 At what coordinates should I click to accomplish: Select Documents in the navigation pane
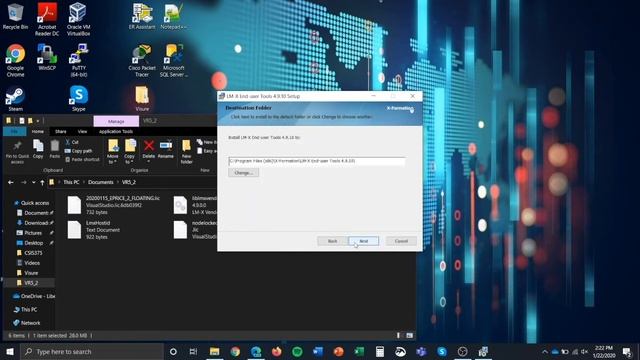[x=35, y=213]
